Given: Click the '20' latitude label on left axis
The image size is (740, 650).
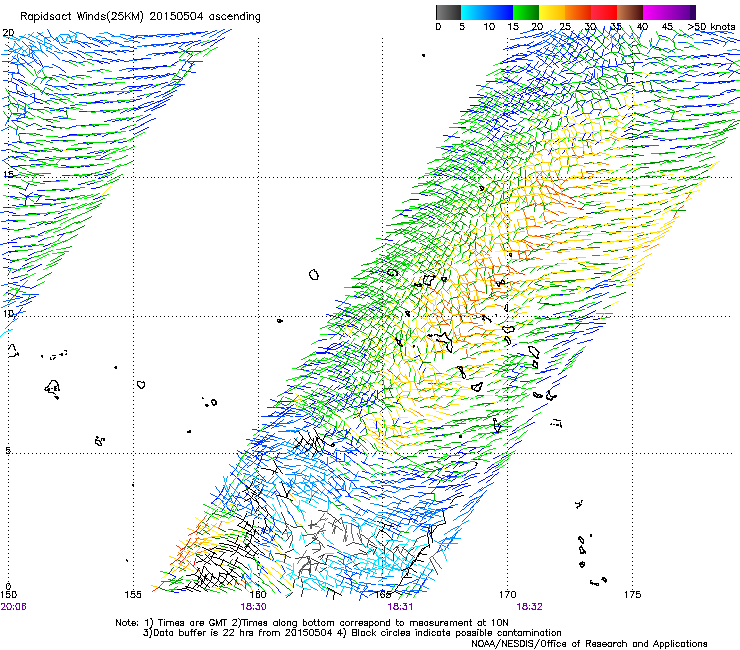Looking at the screenshot, I should click(8, 33).
